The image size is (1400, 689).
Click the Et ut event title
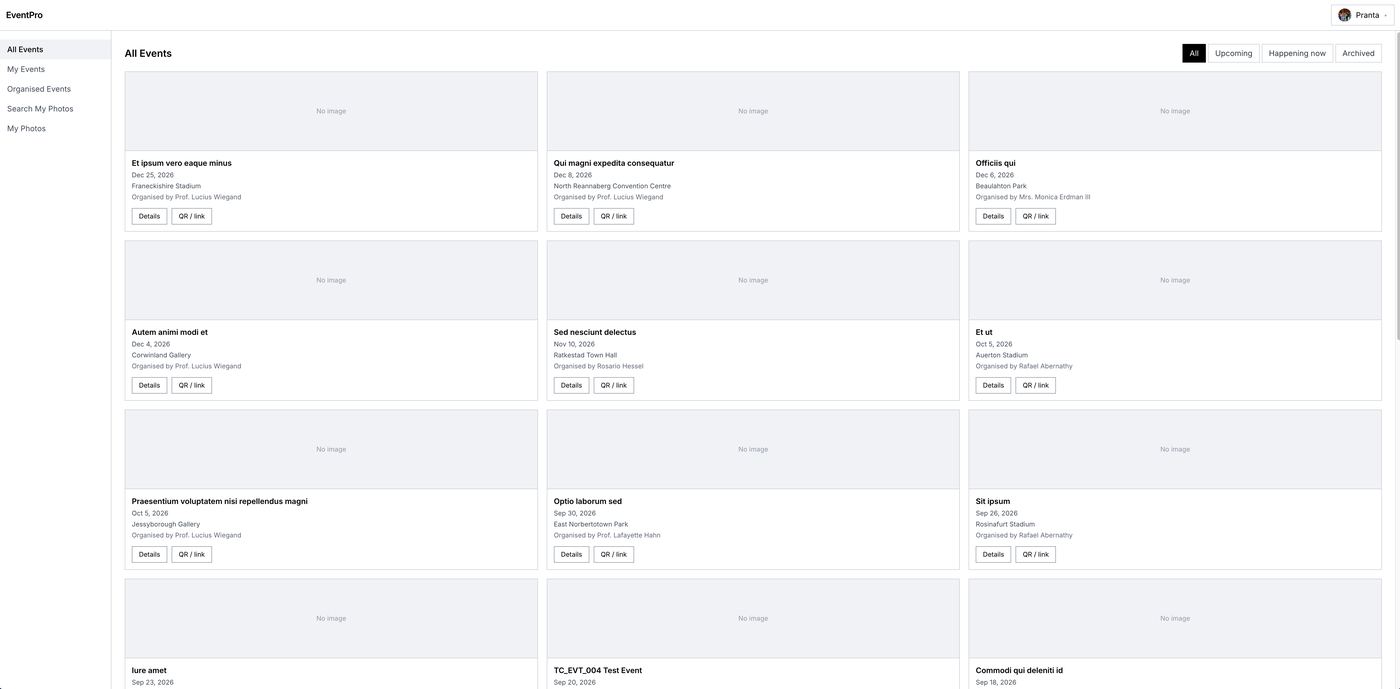tap(984, 332)
